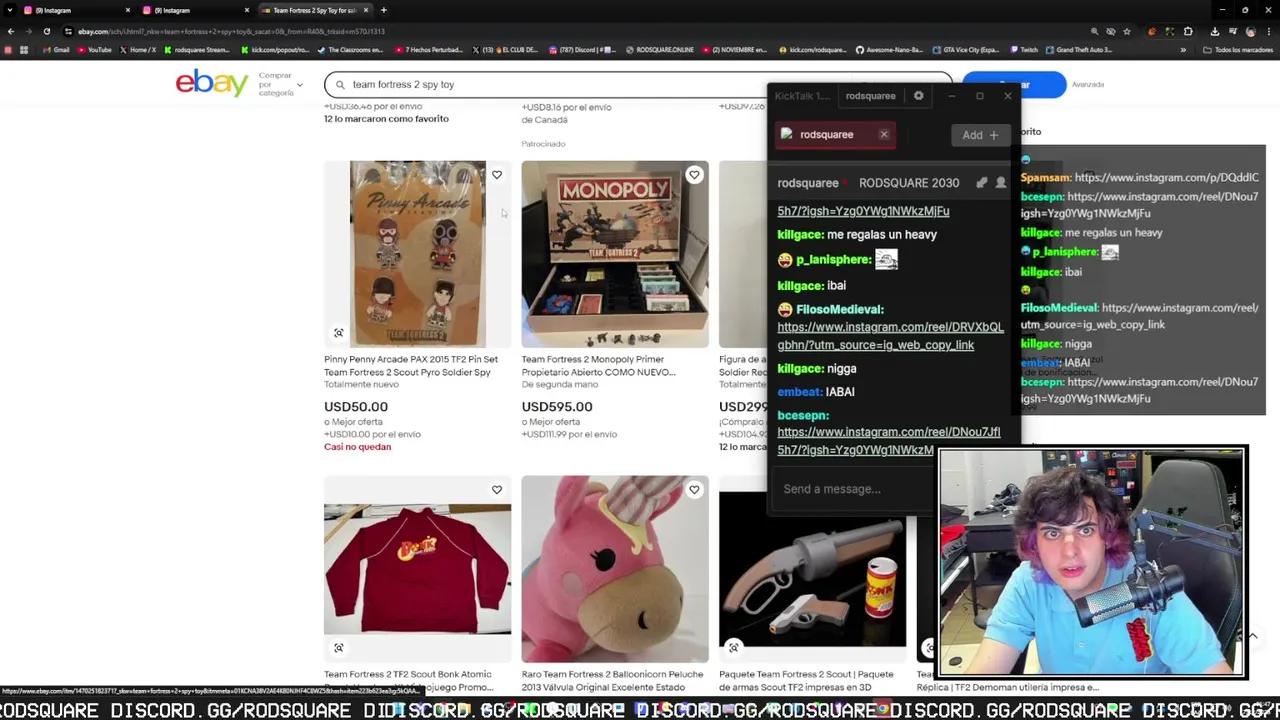Open the 3D printed Scout weapons thumbnail

click(812, 569)
